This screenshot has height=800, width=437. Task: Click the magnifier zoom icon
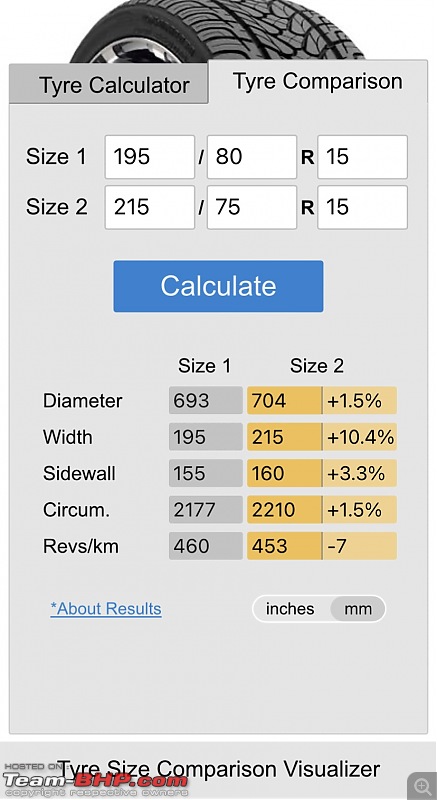tap(422, 786)
